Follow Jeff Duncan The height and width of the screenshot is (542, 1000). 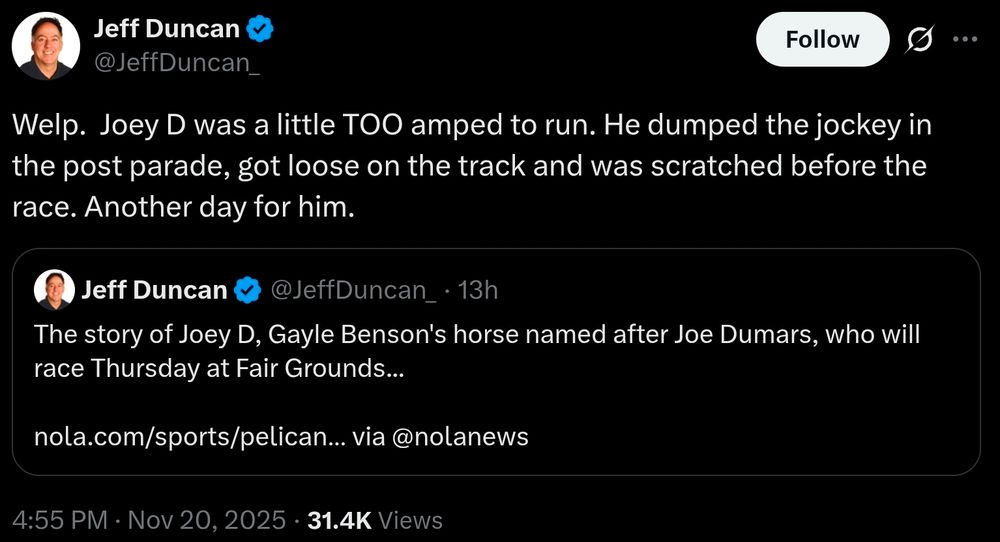[822, 40]
